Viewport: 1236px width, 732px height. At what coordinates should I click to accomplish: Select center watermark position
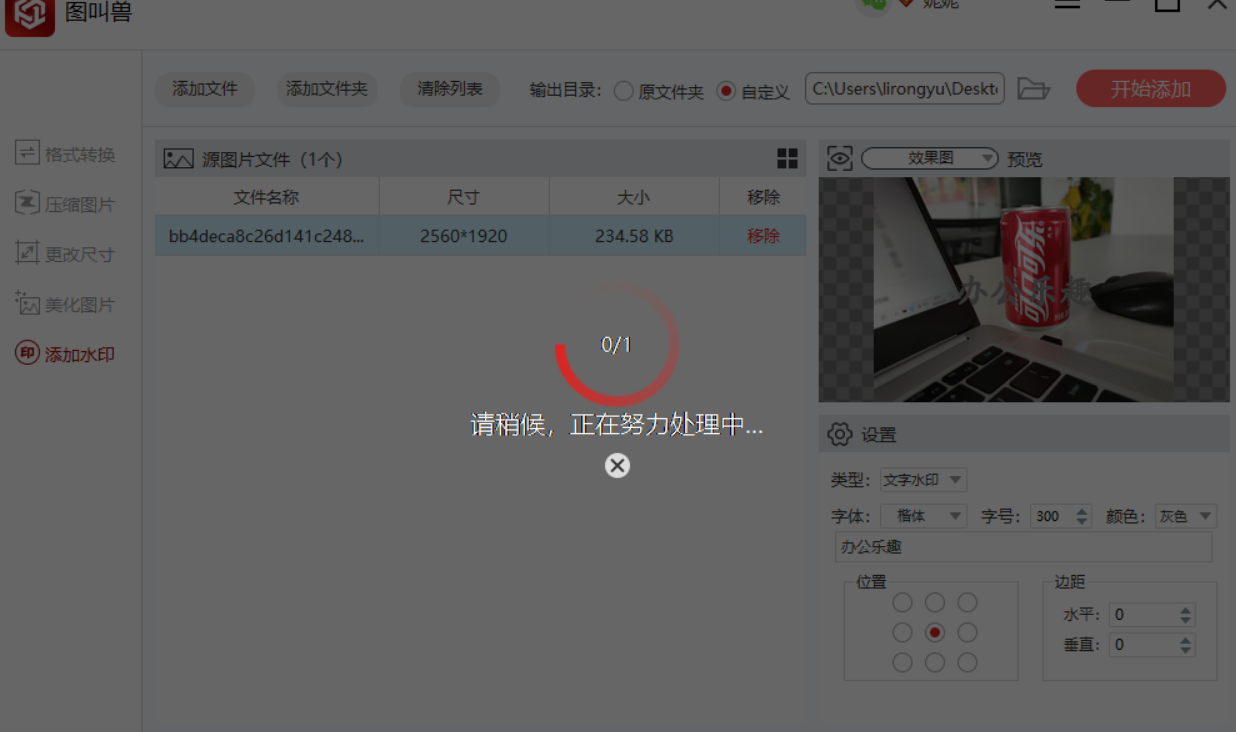[935, 632]
